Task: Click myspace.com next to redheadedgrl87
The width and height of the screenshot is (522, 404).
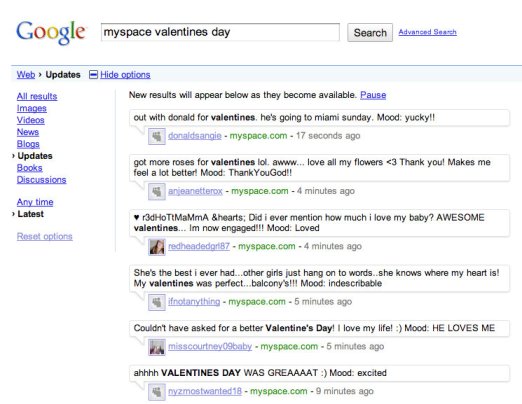Action: pyautogui.click(x=267, y=246)
